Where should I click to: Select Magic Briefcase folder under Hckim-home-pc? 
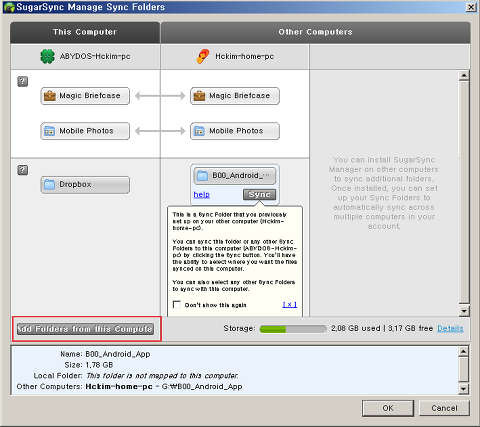[x=235, y=96]
